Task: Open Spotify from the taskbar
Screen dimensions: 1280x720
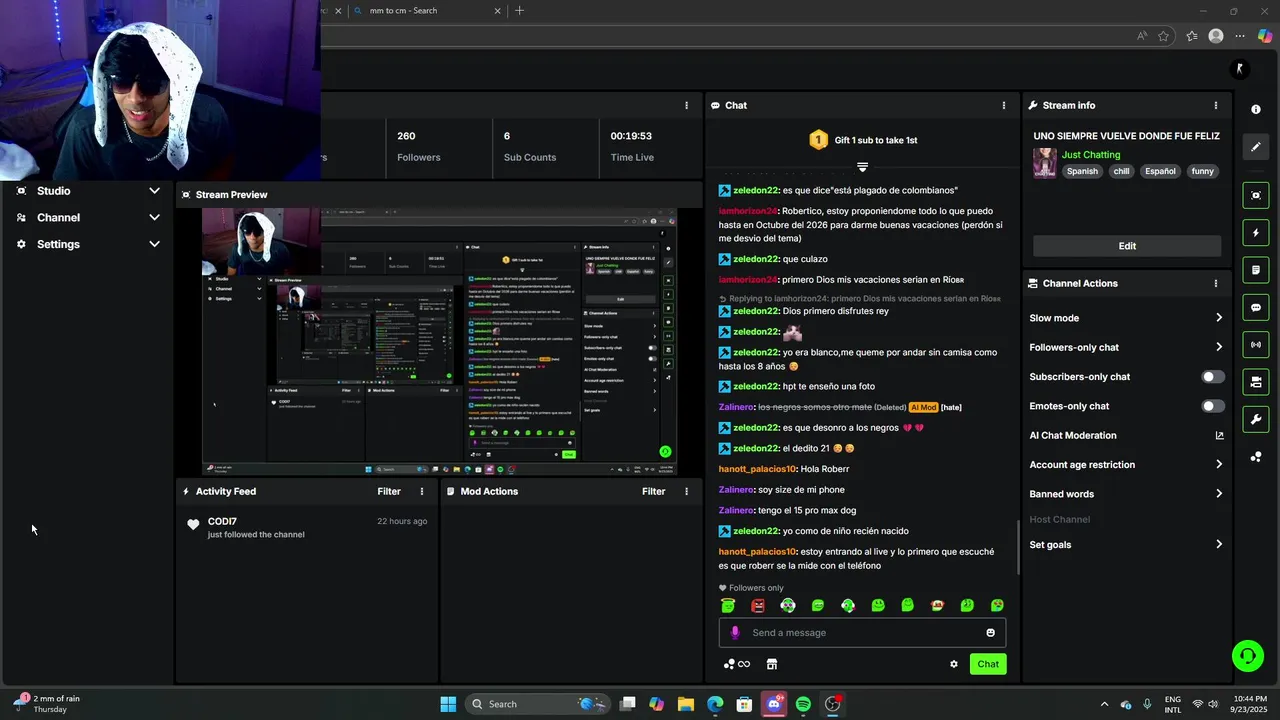Action: pos(803,704)
